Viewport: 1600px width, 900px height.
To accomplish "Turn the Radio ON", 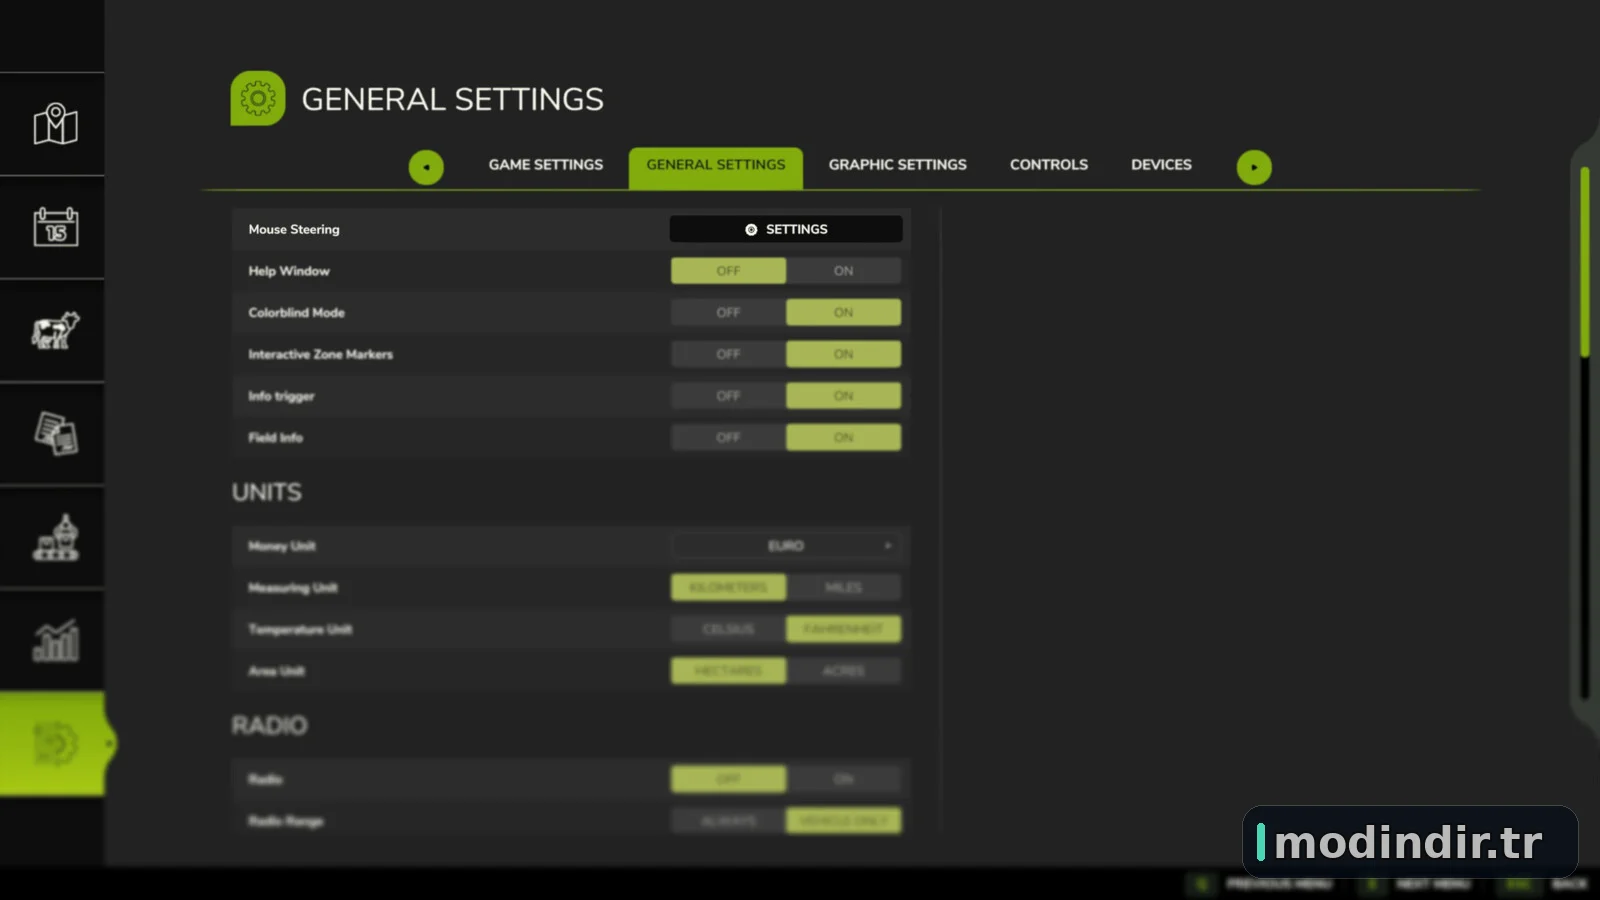I will click(x=844, y=779).
